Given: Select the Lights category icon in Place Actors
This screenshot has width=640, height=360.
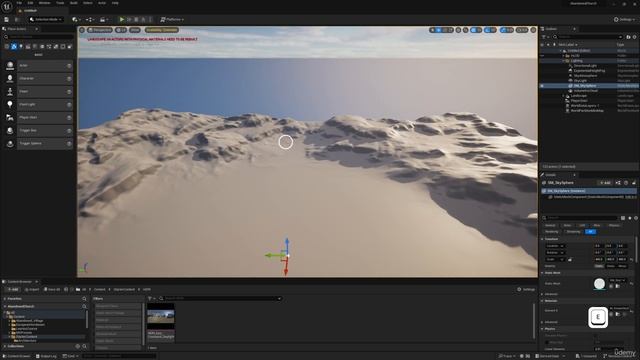Looking at the screenshot, I should tap(21, 47).
